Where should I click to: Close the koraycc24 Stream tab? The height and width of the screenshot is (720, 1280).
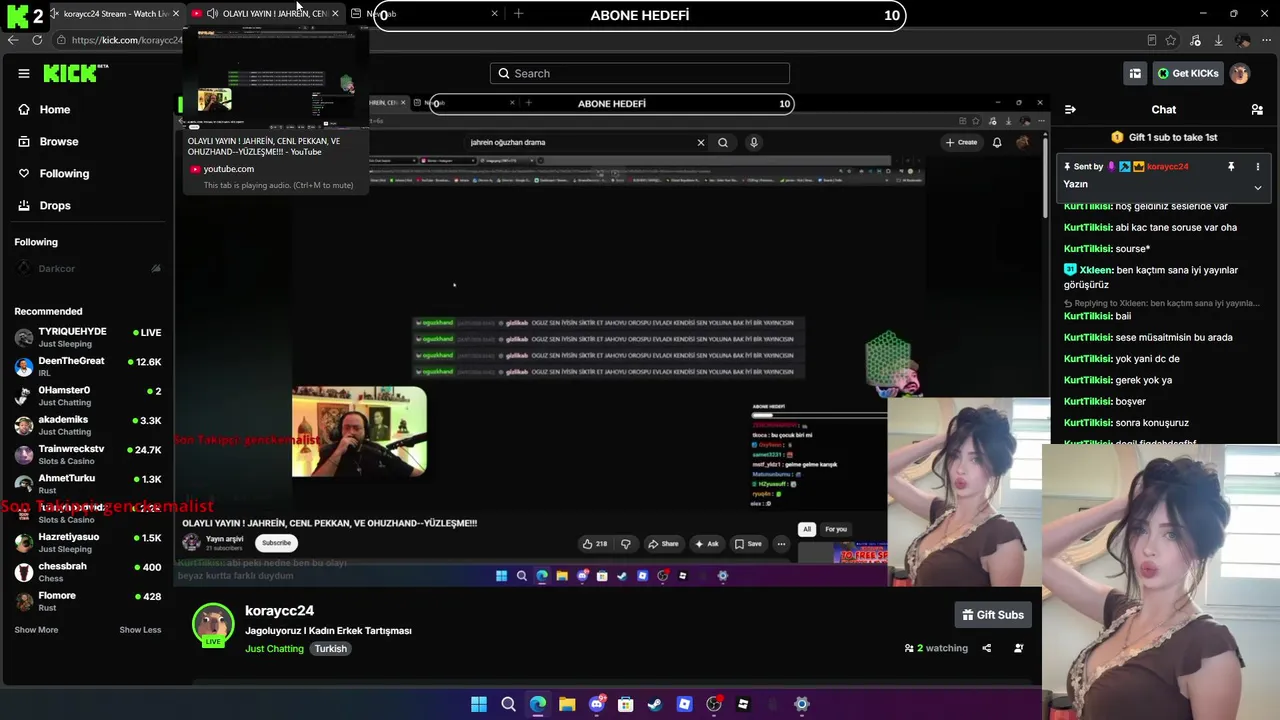coord(176,14)
